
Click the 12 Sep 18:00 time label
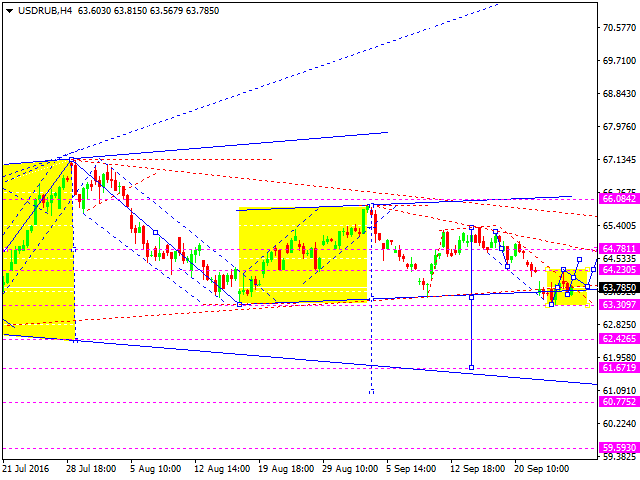[x=478, y=469]
